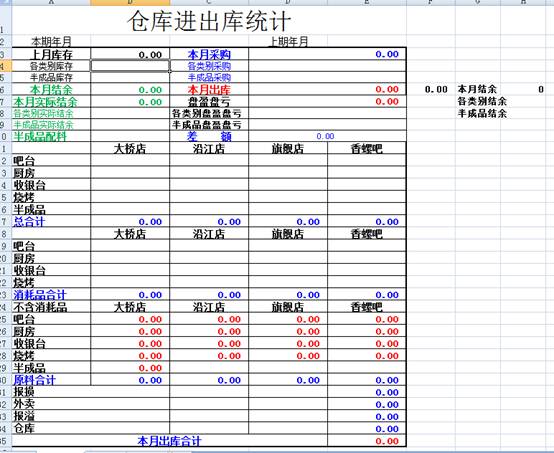554x453 pixels.
Task: Click the 半成品库存 label cell
Action: (51, 77)
